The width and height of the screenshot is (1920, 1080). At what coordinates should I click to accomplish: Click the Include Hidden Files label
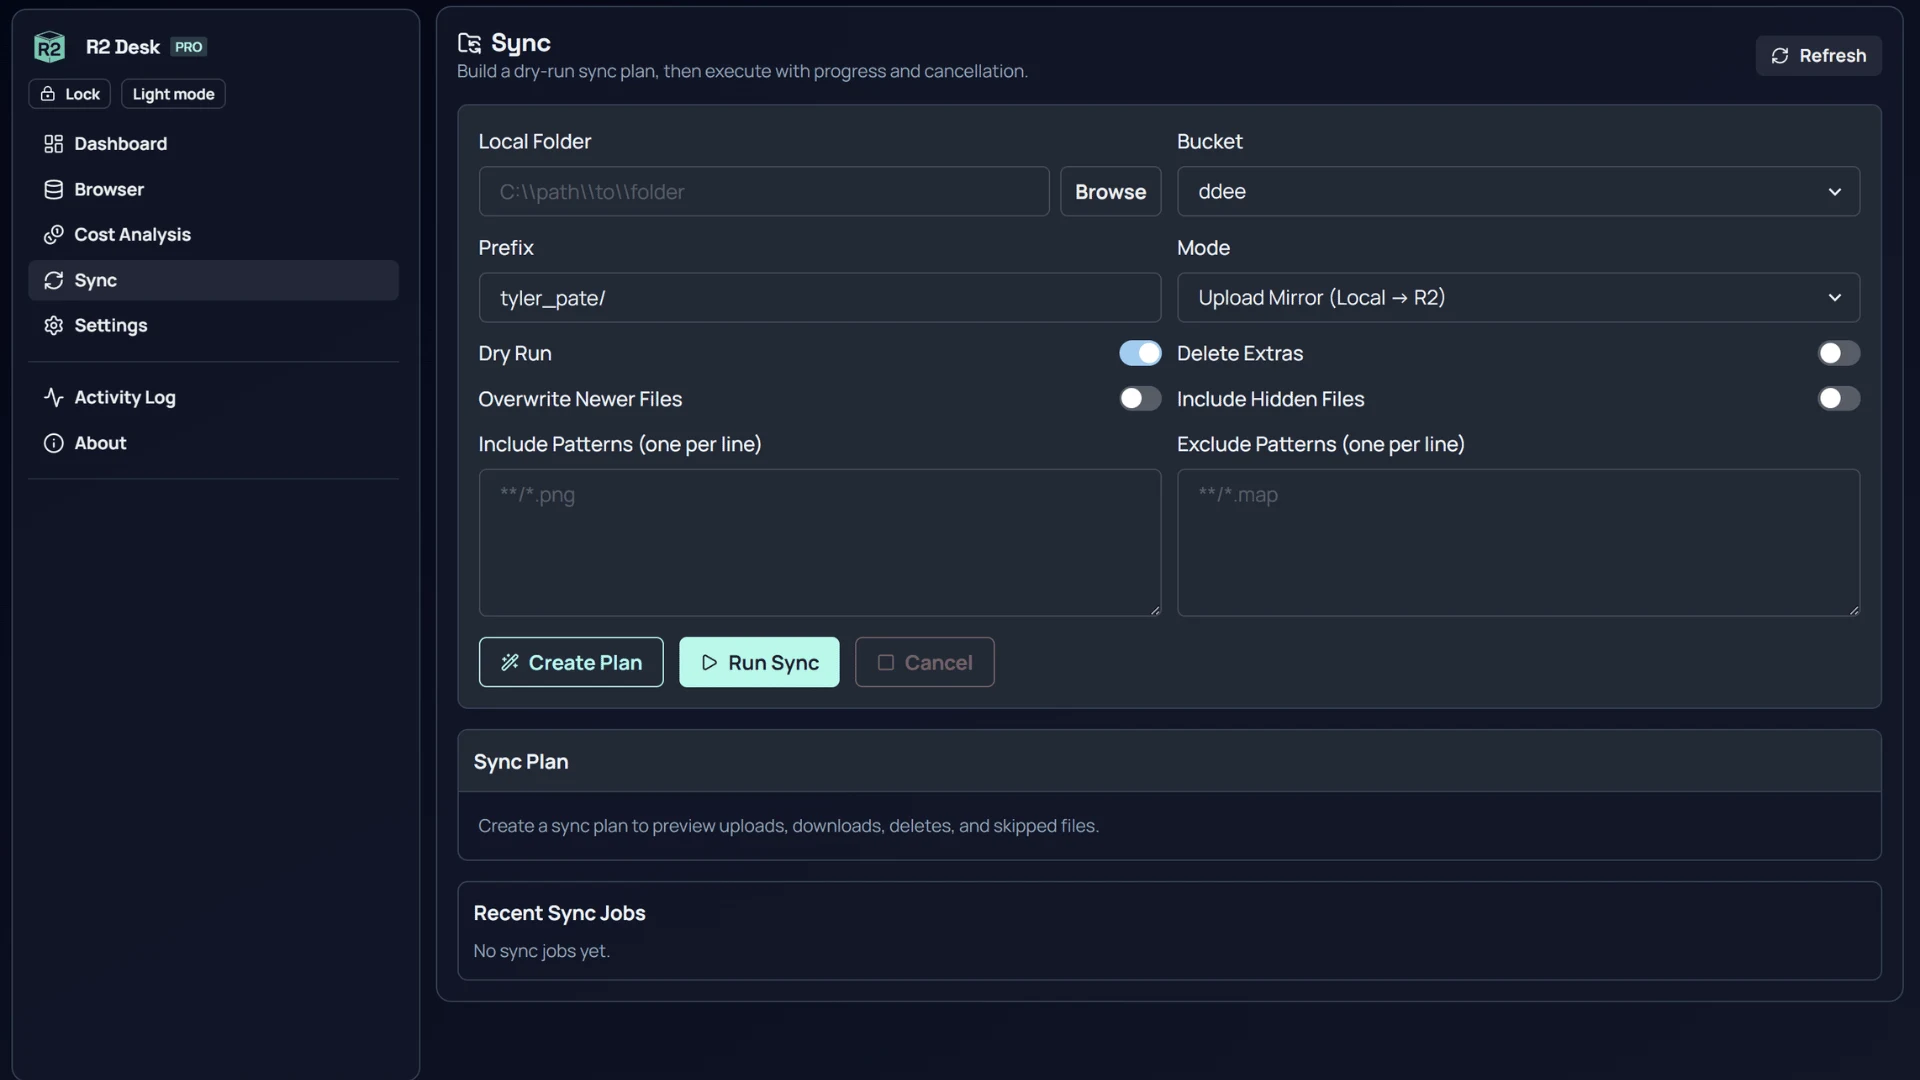(1270, 399)
